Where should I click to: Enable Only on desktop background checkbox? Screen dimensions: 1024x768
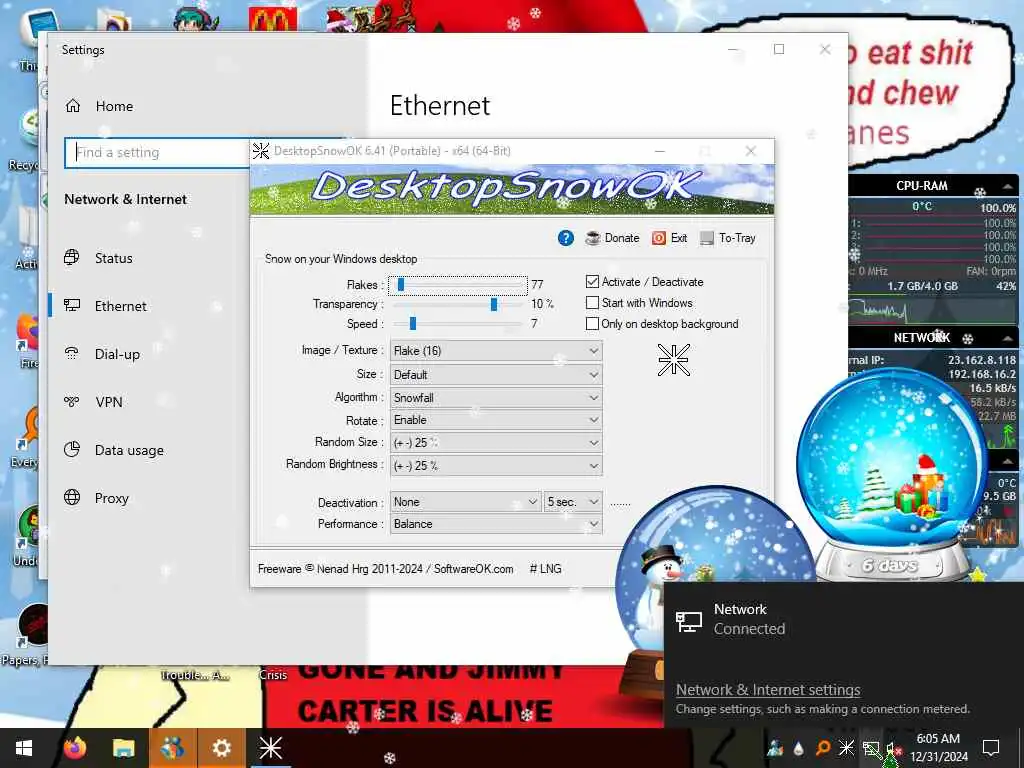pyautogui.click(x=592, y=323)
